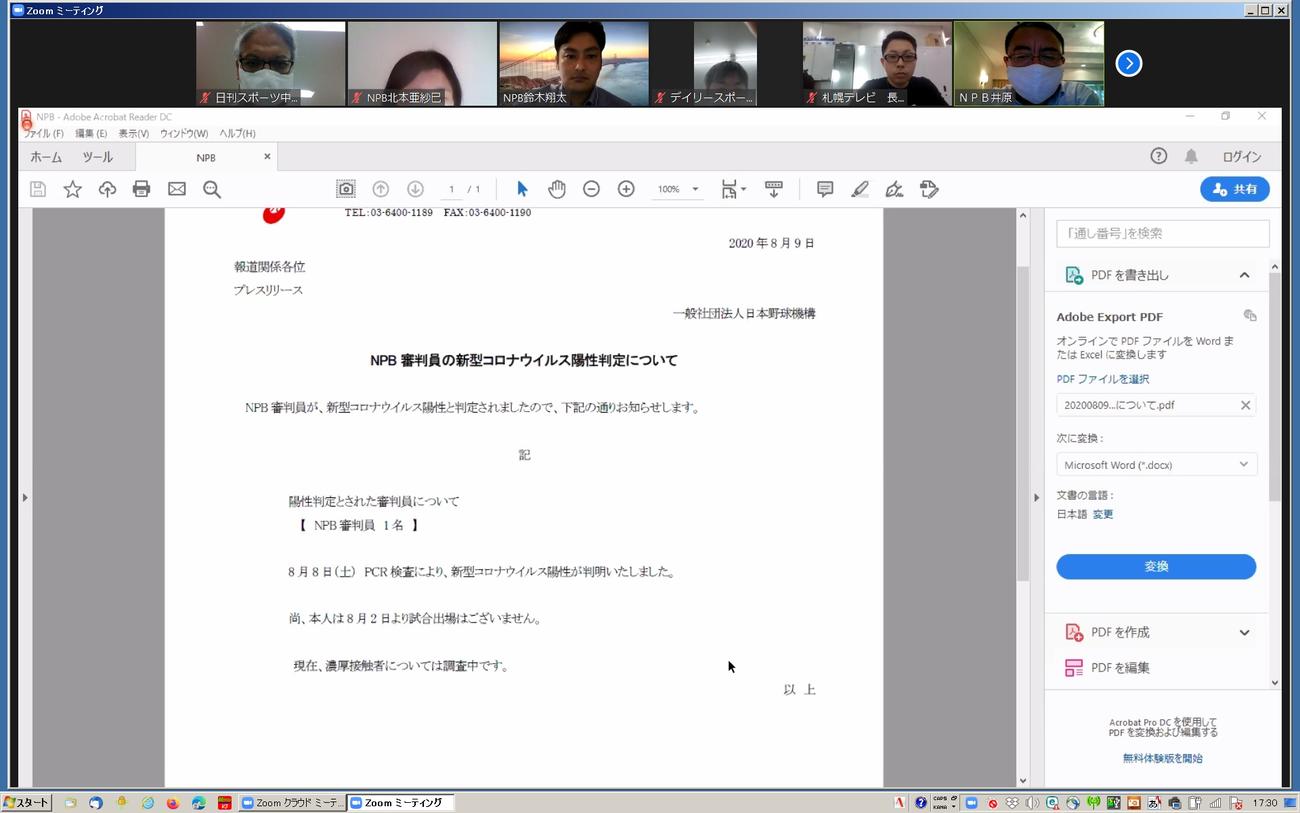Select the arrow selection tool
This screenshot has height=813, width=1300.
[x=521, y=189]
